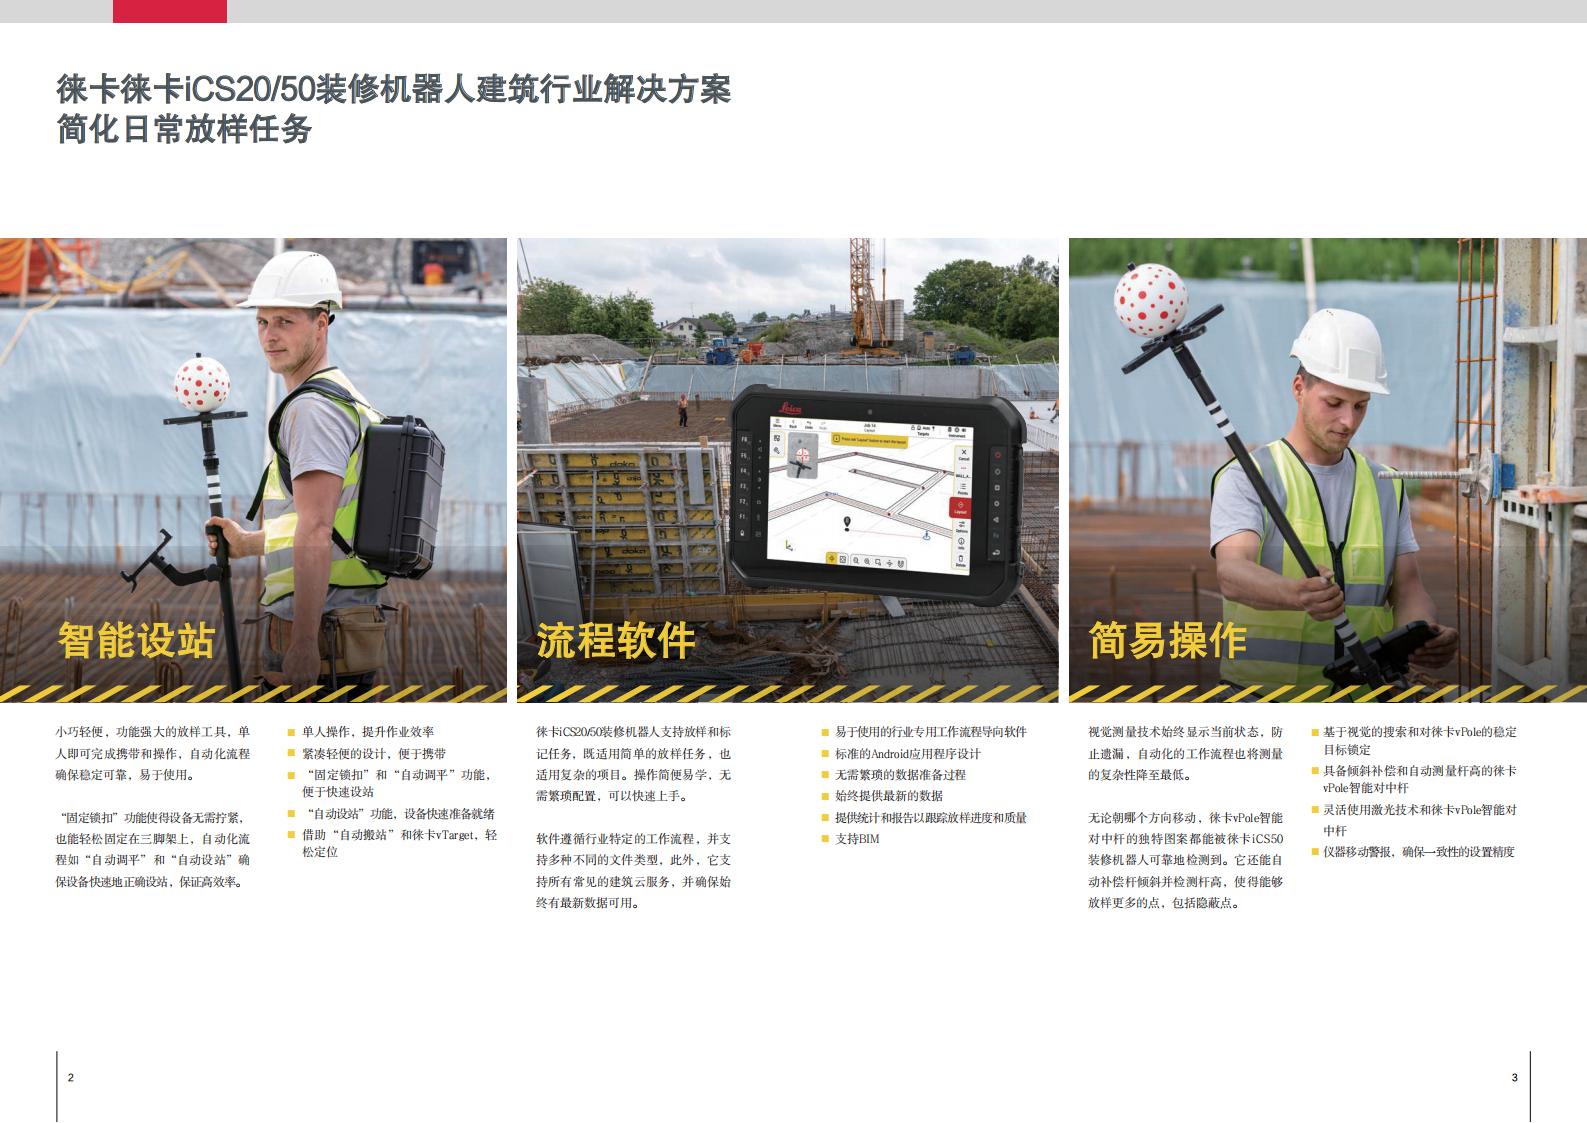The height and width of the screenshot is (1123, 1587).
Task: Click the subtitle "简化日常放样任务"
Action: [184, 130]
